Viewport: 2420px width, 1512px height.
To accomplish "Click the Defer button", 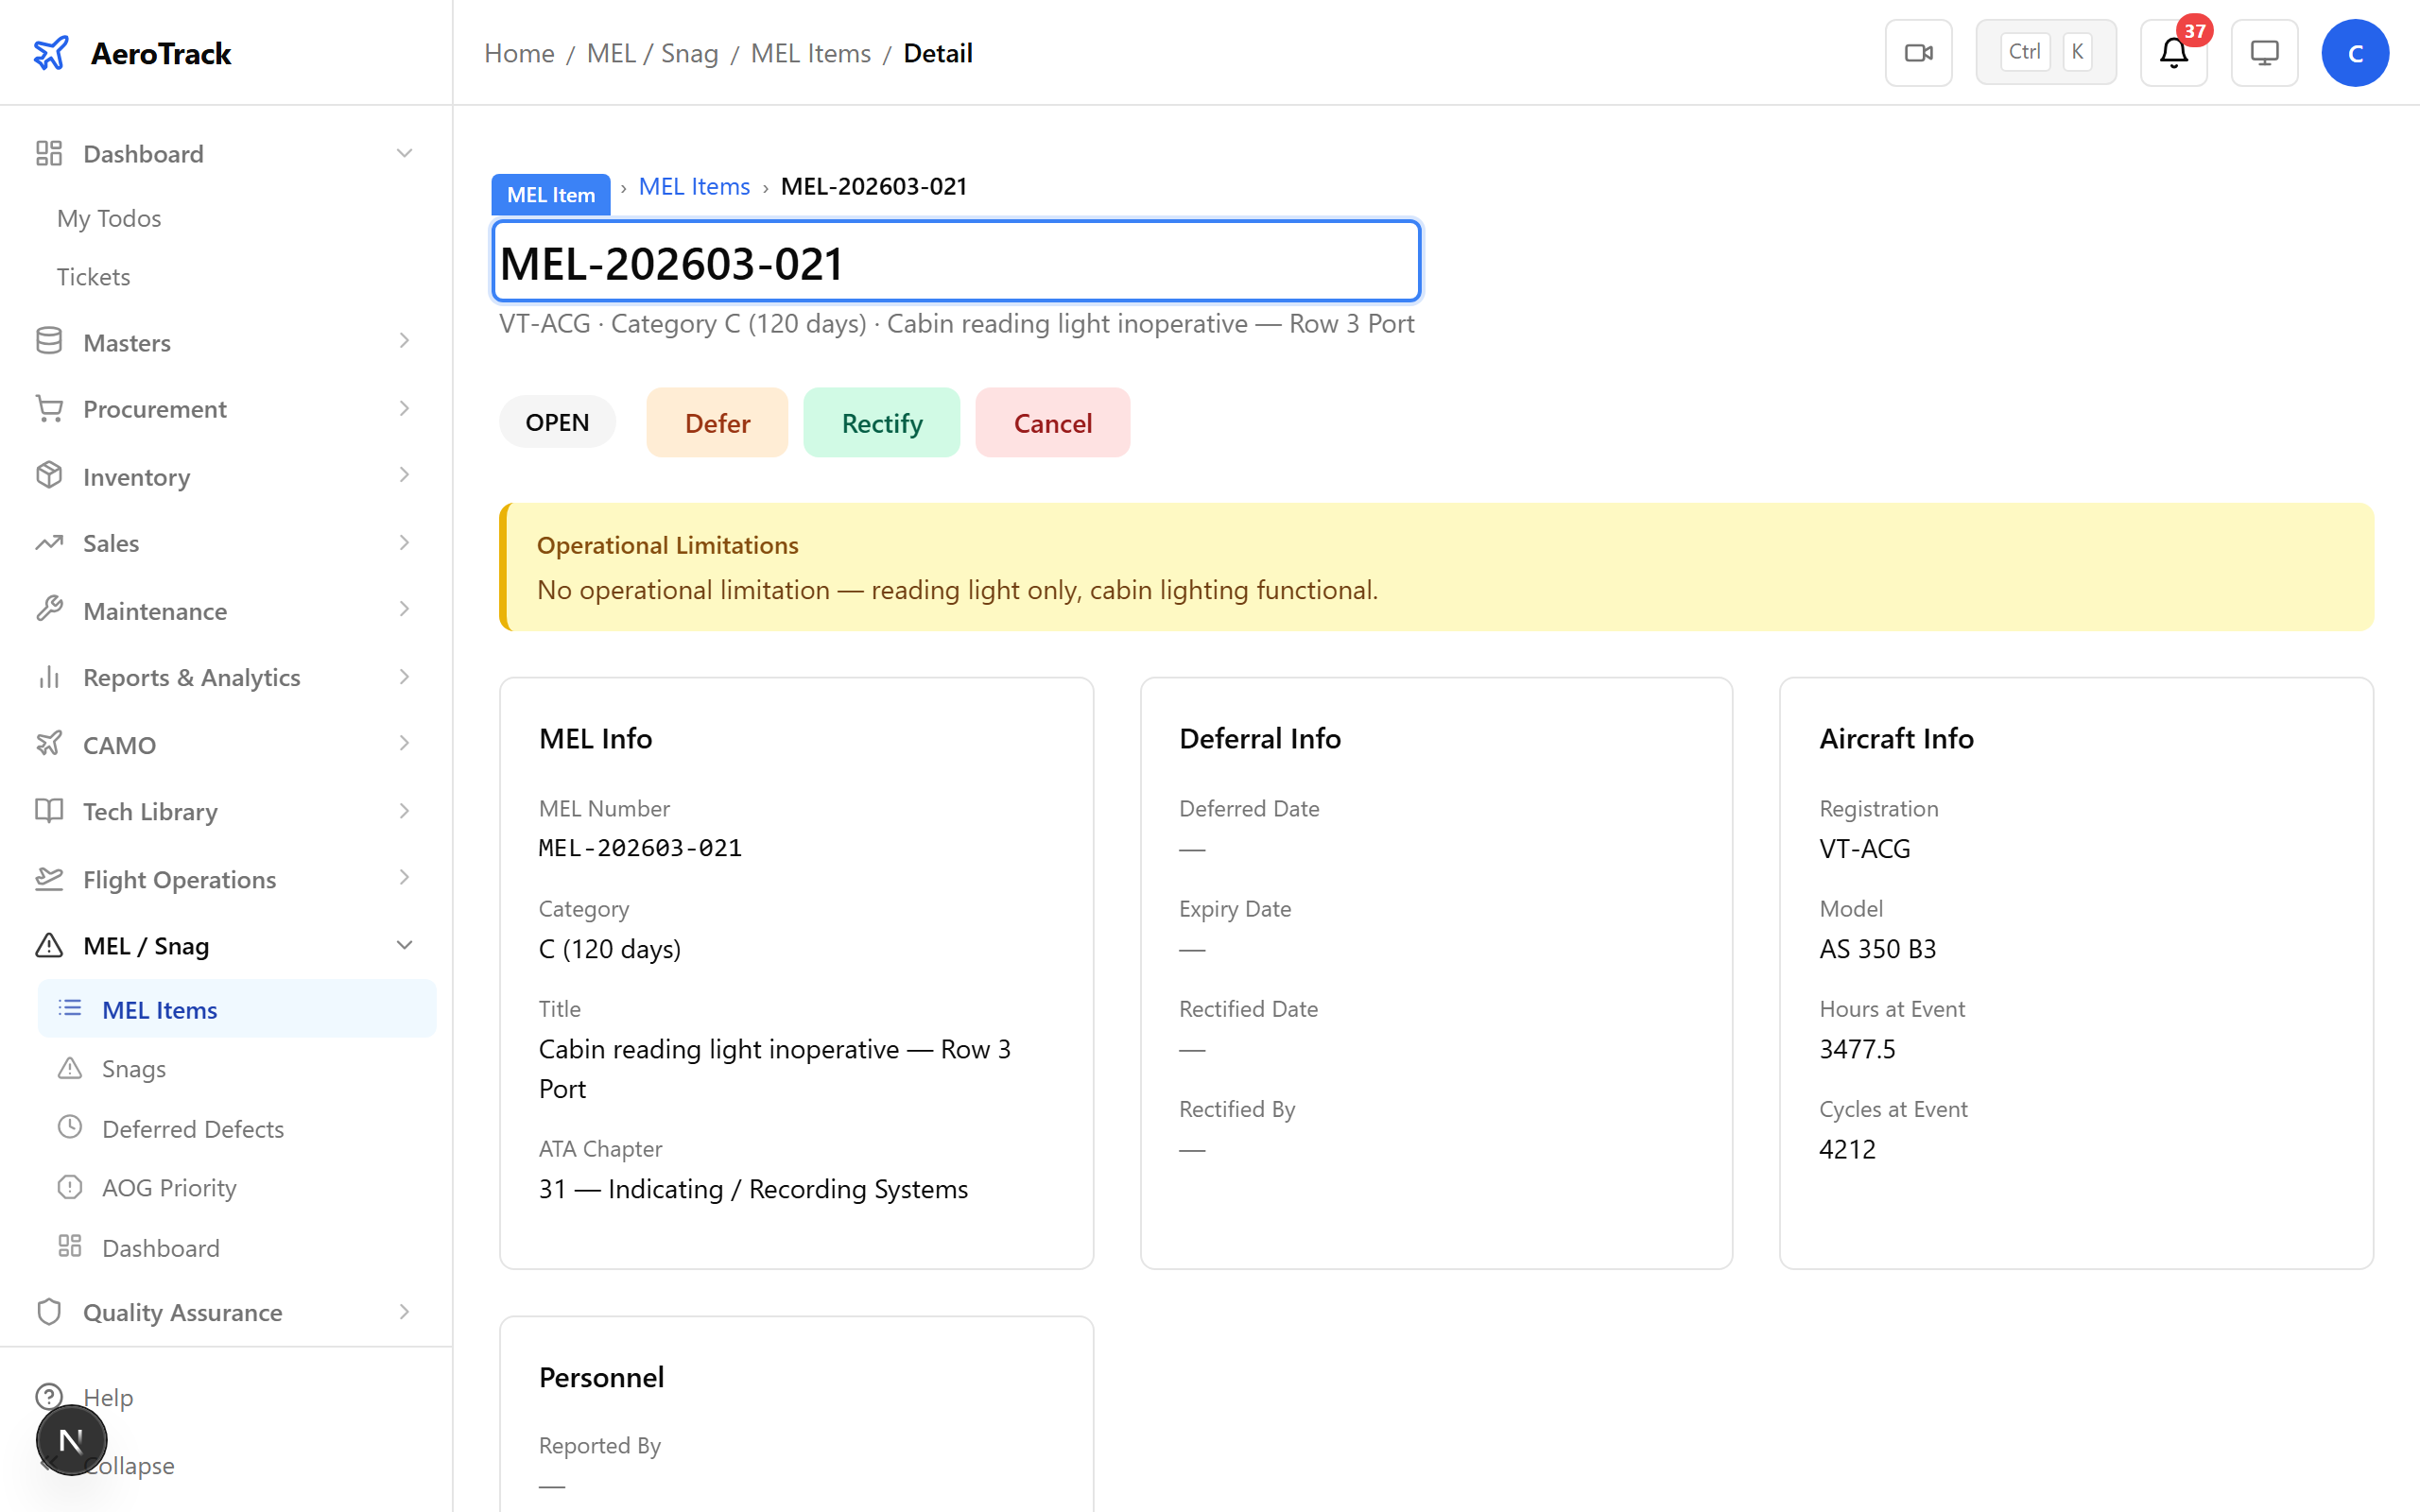I will click(716, 422).
